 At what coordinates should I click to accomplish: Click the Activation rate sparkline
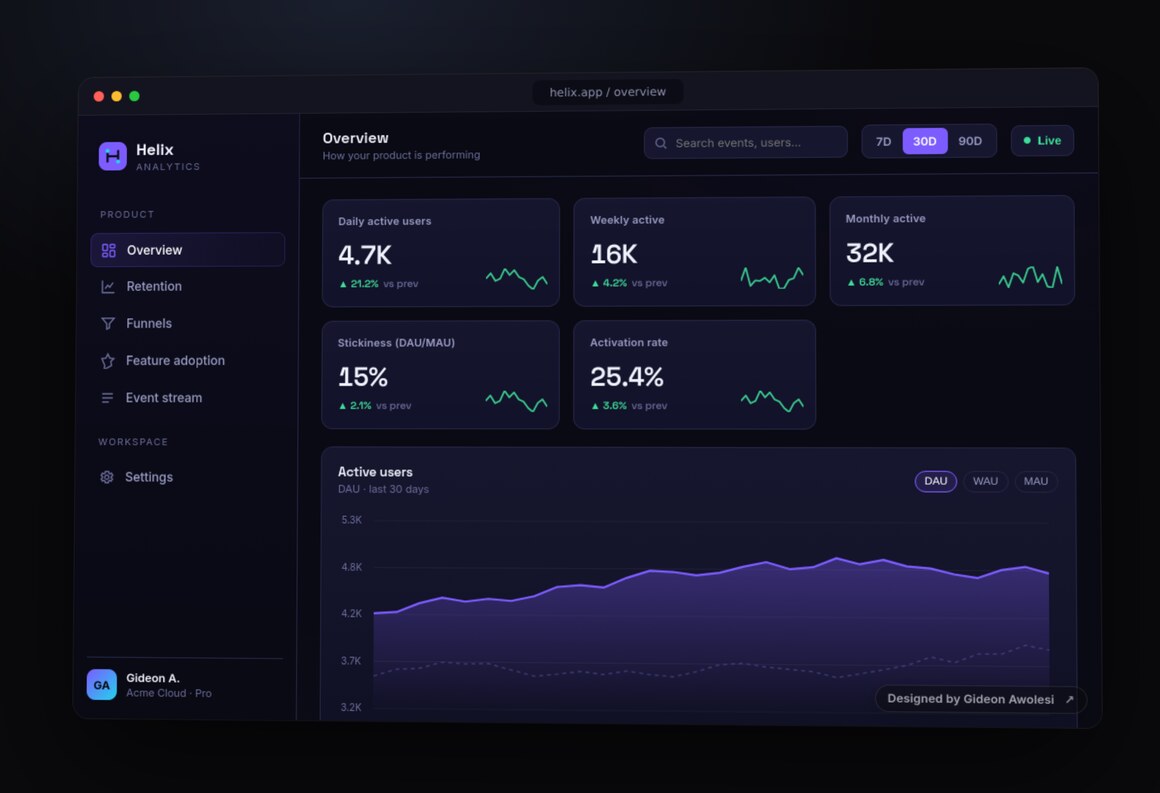pos(772,401)
